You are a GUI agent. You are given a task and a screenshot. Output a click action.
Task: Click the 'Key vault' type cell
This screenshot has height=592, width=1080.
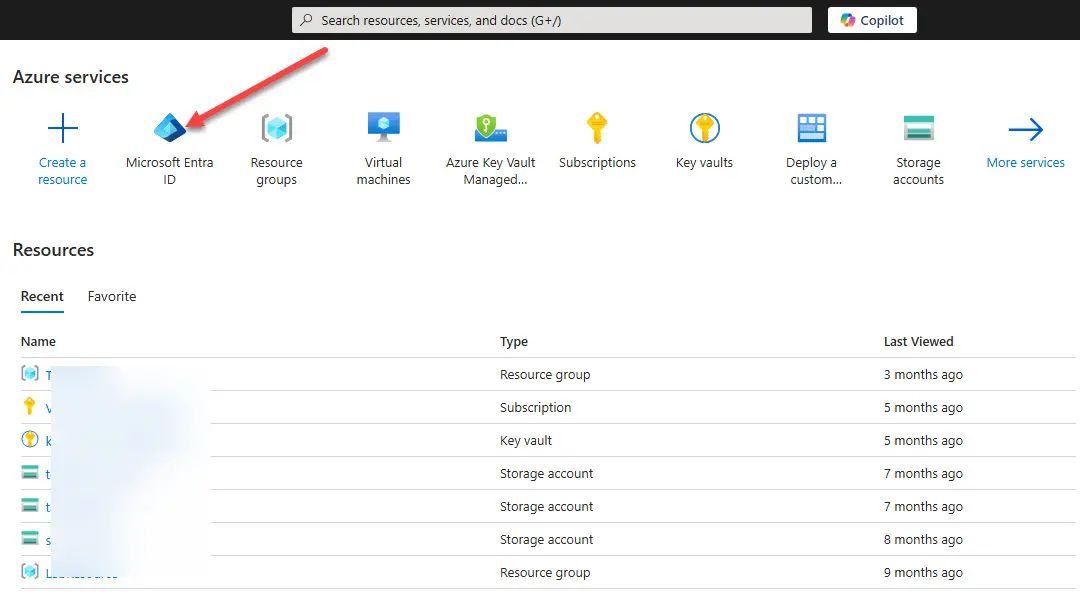click(526, 440)
